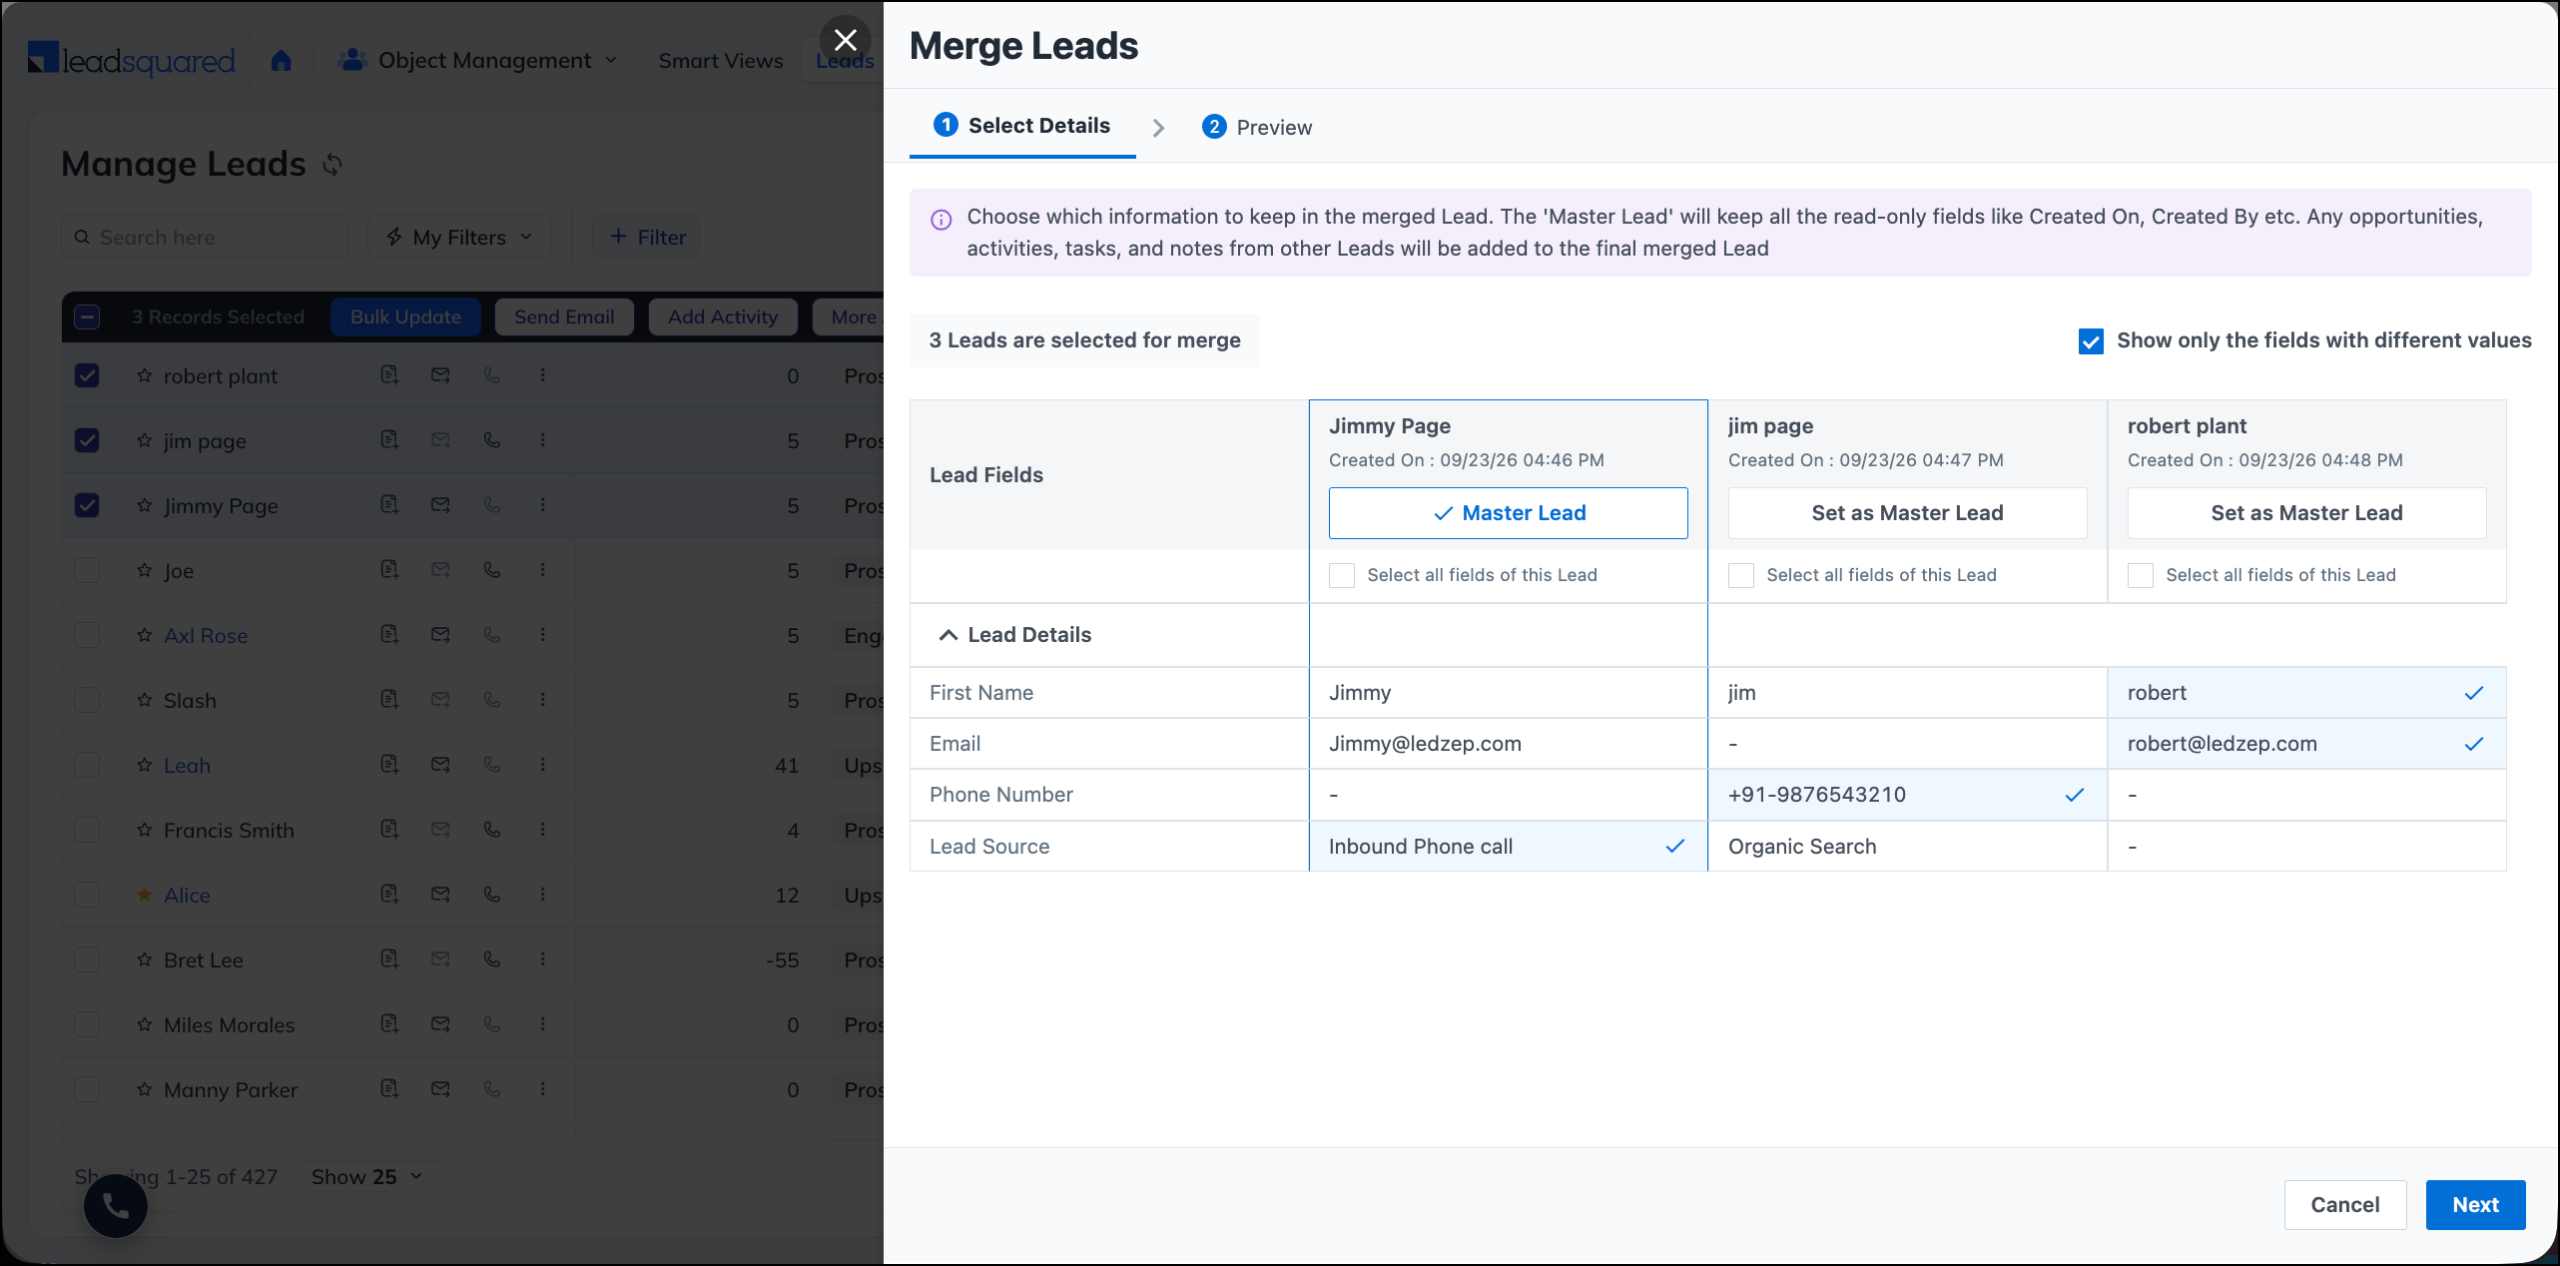Uncheck the robert plant row checkbox
The height and width of the screenshot is (1266, 2560).
tap(87, 376)
